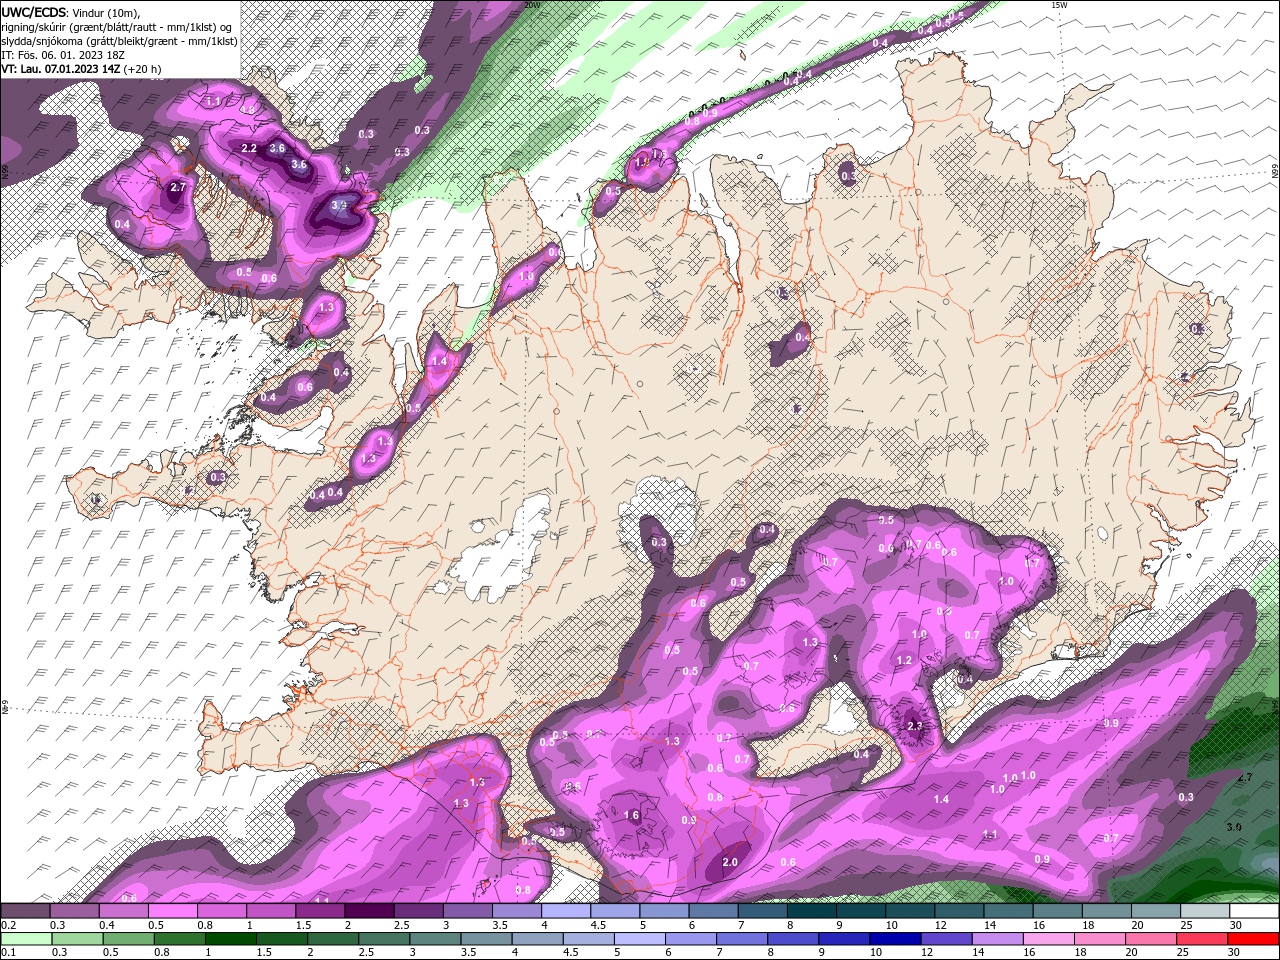The image size is (1280, 960).
Task: Pick the green-row swatch starting at 0.8
Action: click(x=178, y=939)
